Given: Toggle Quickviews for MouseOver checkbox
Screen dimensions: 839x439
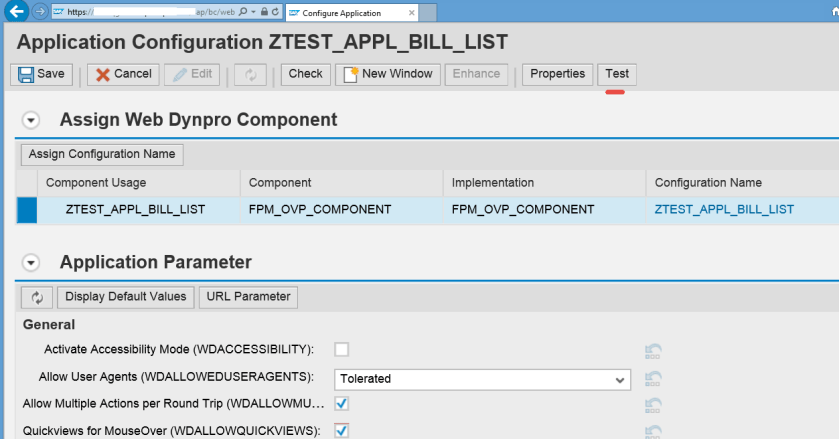Looking at the screenshot, I should pos(341,430).
